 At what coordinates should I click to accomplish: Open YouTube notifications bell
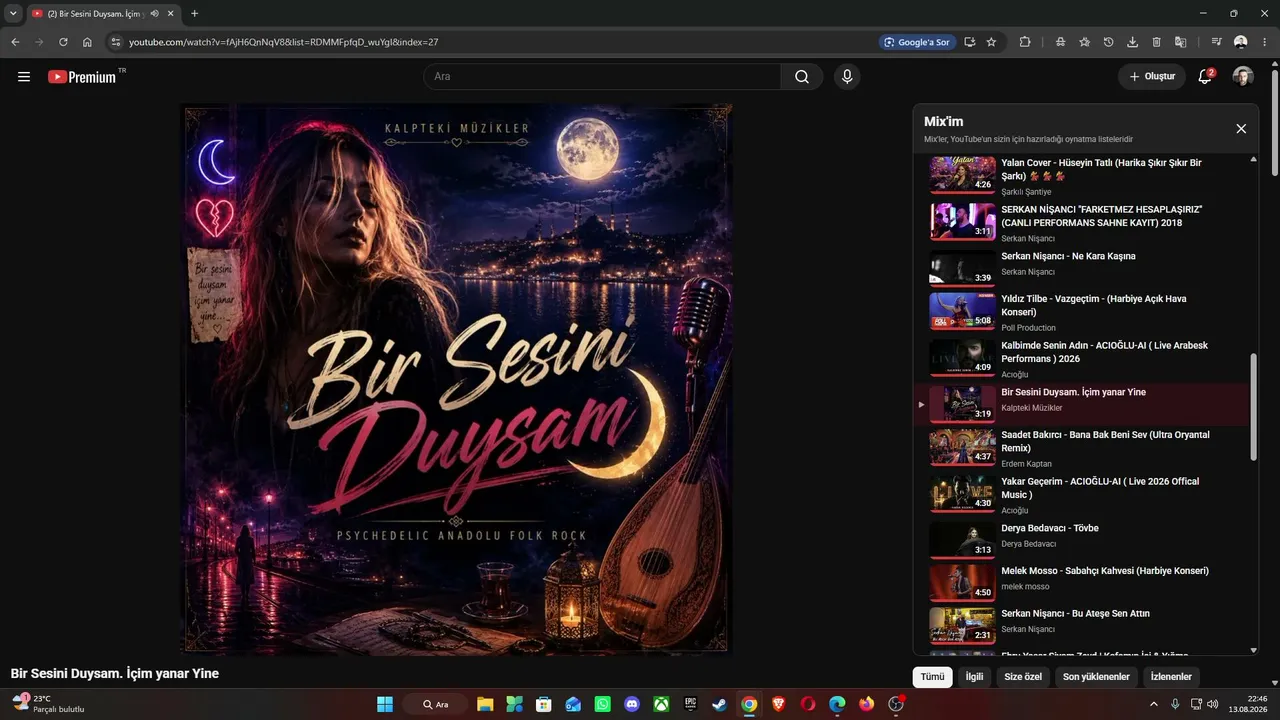(x=1205, y=77)
